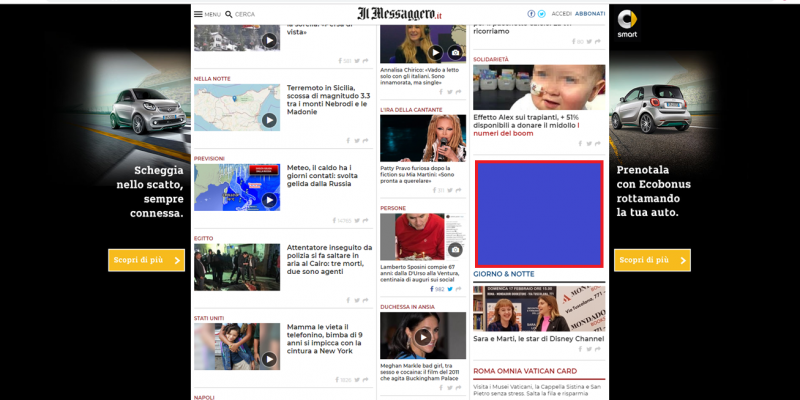Open the Sicily earthquake map thumbnail
Image resolution: width=800 pixels, height=400 pixels.
pyautogui.click(x=237, y=107)
